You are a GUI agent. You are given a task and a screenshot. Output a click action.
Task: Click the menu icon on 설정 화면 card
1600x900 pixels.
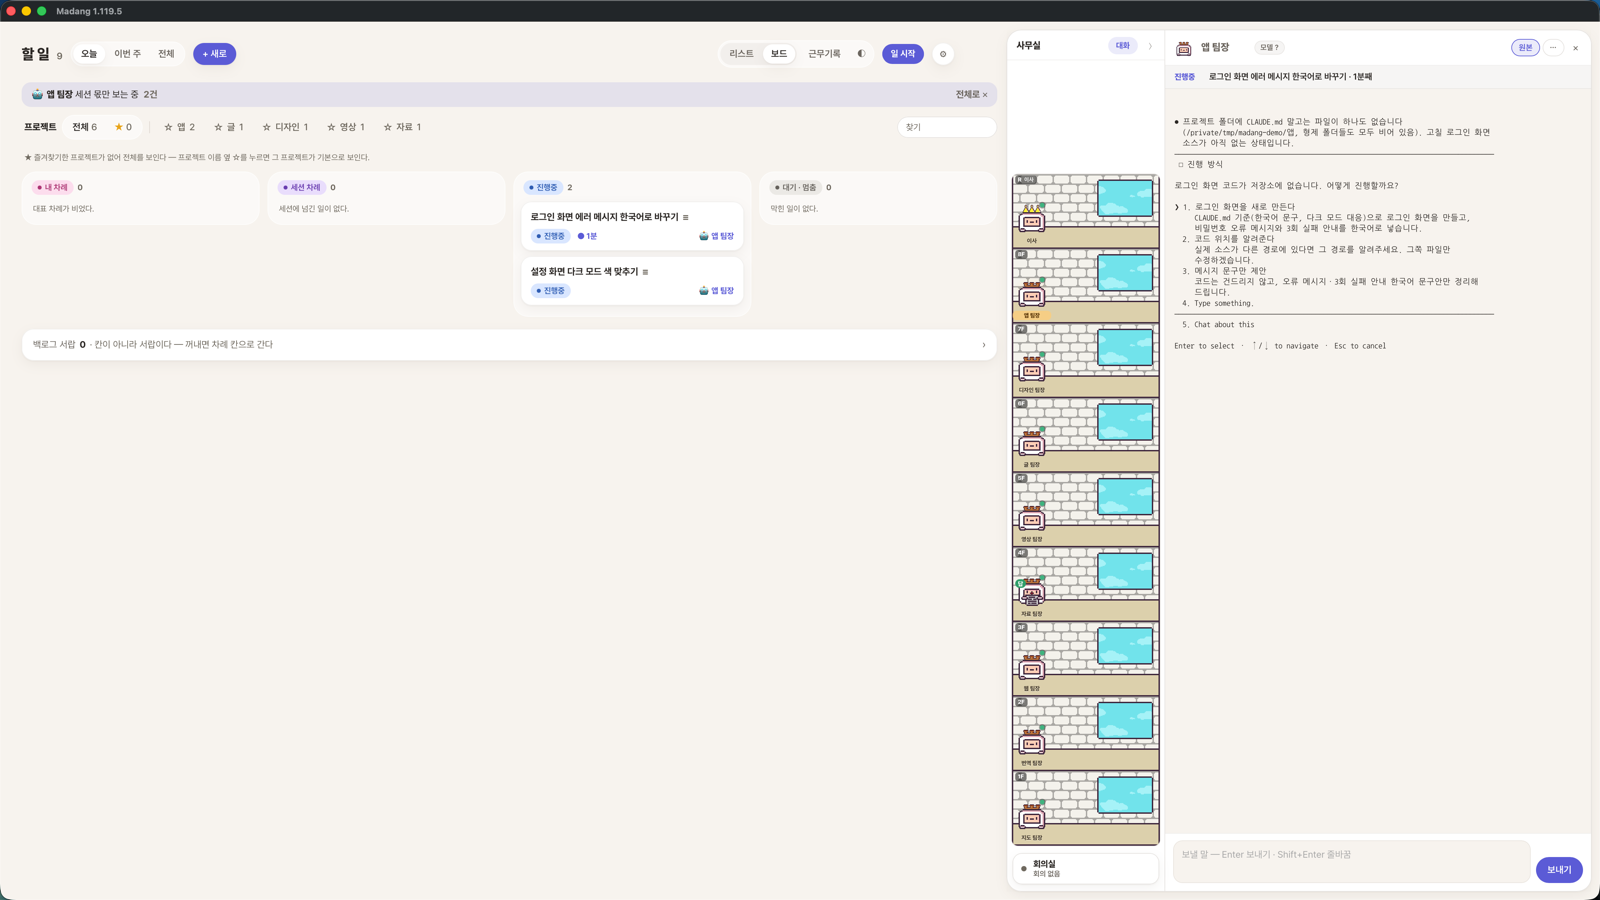tap(645, 272)
